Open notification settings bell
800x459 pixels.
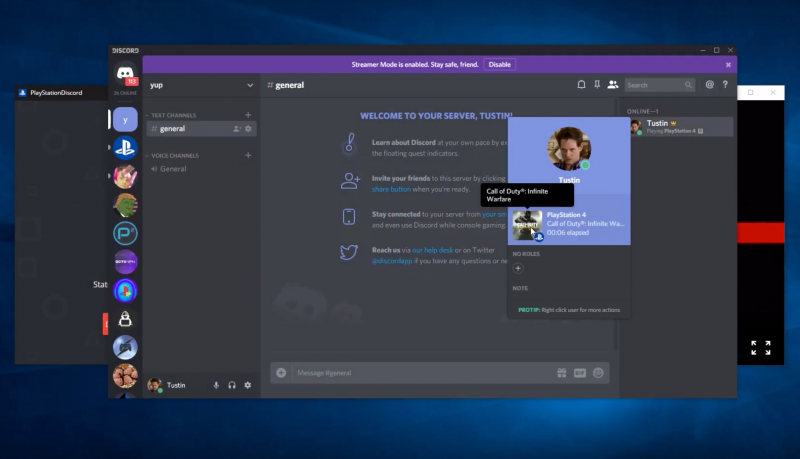pos(581,85)
